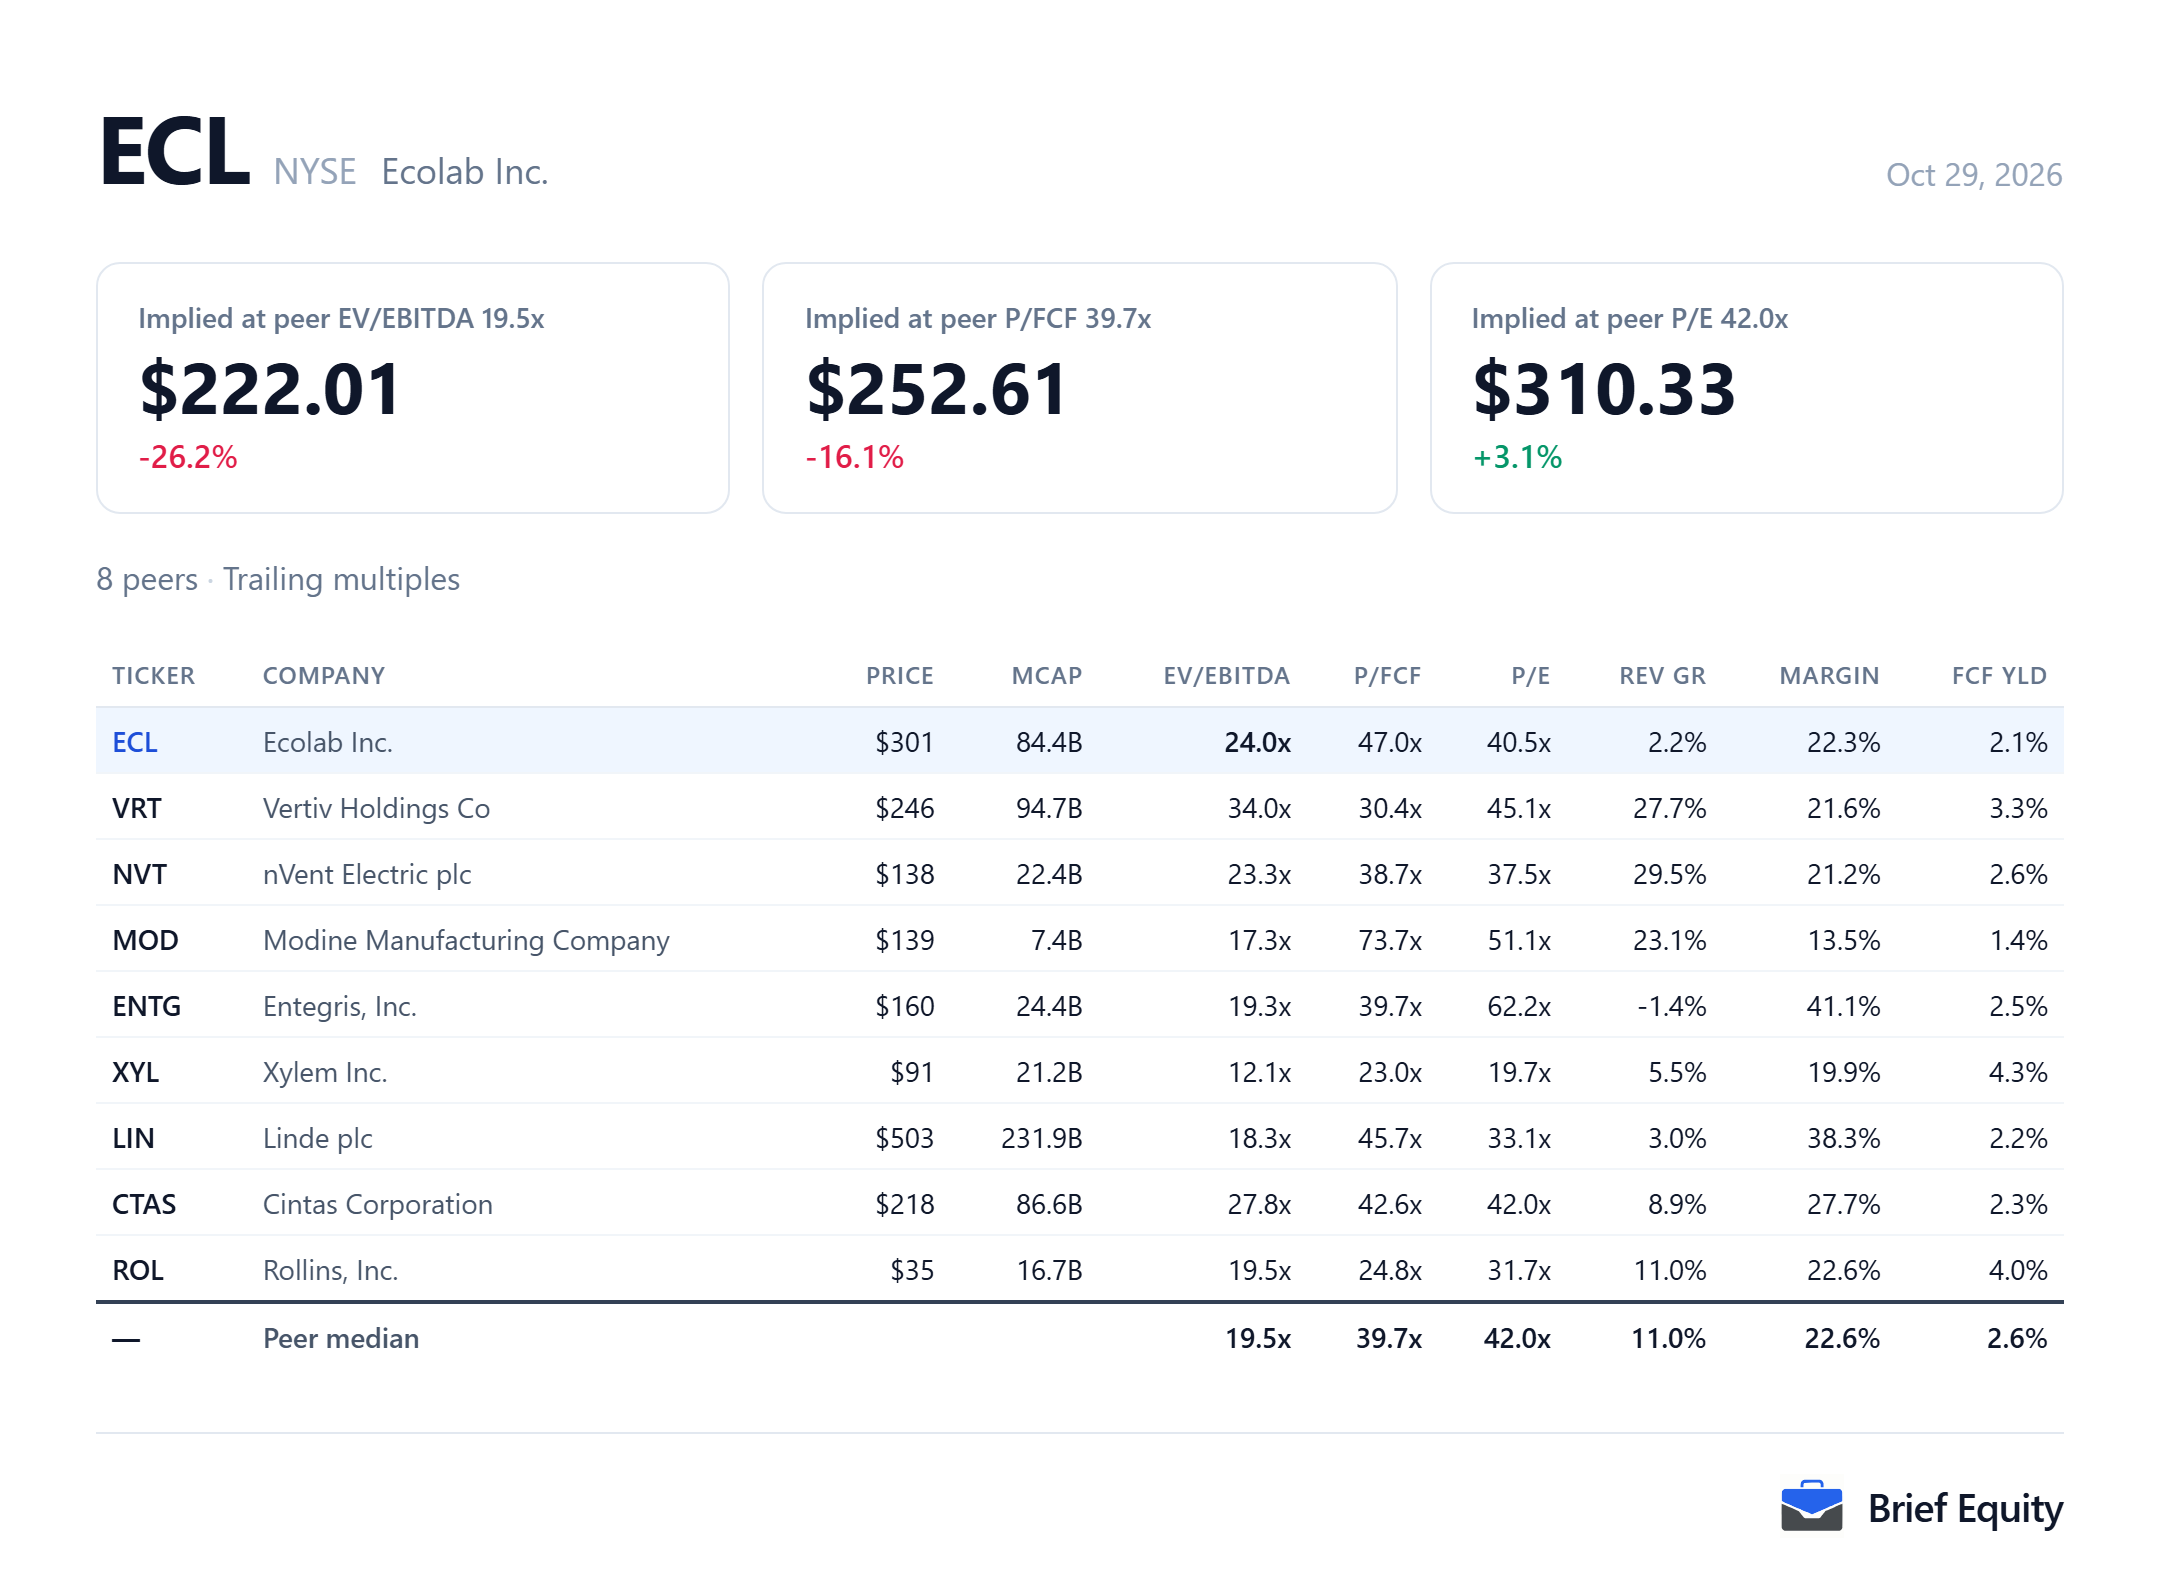Click the ROL Rollins, Inc. row
Image resolution: width=2160 pixels, height=1586 pixels.
(1080, 1269)
